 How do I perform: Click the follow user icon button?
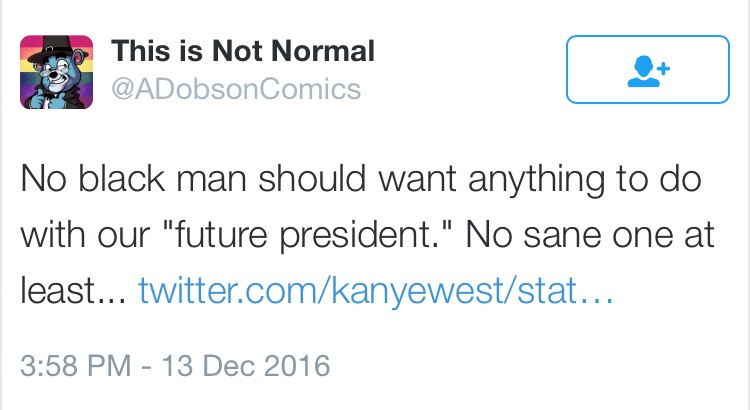click(x=648, y=69)
